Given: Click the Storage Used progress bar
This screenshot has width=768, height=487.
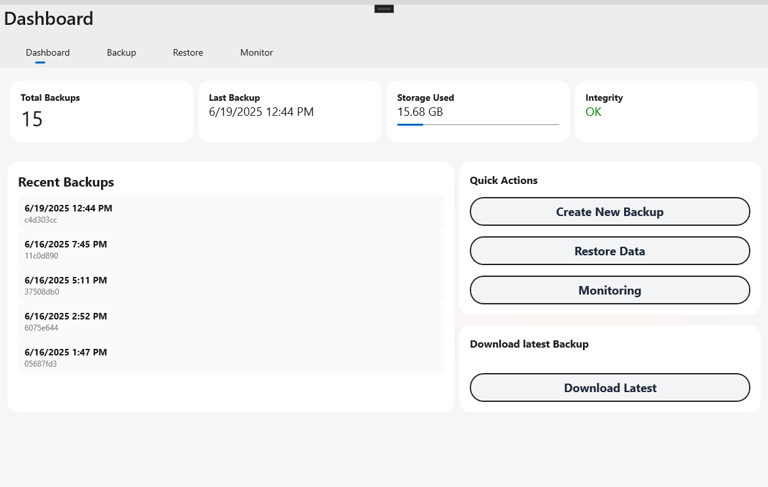Looking at the screenshot, I should coord(478,124).
